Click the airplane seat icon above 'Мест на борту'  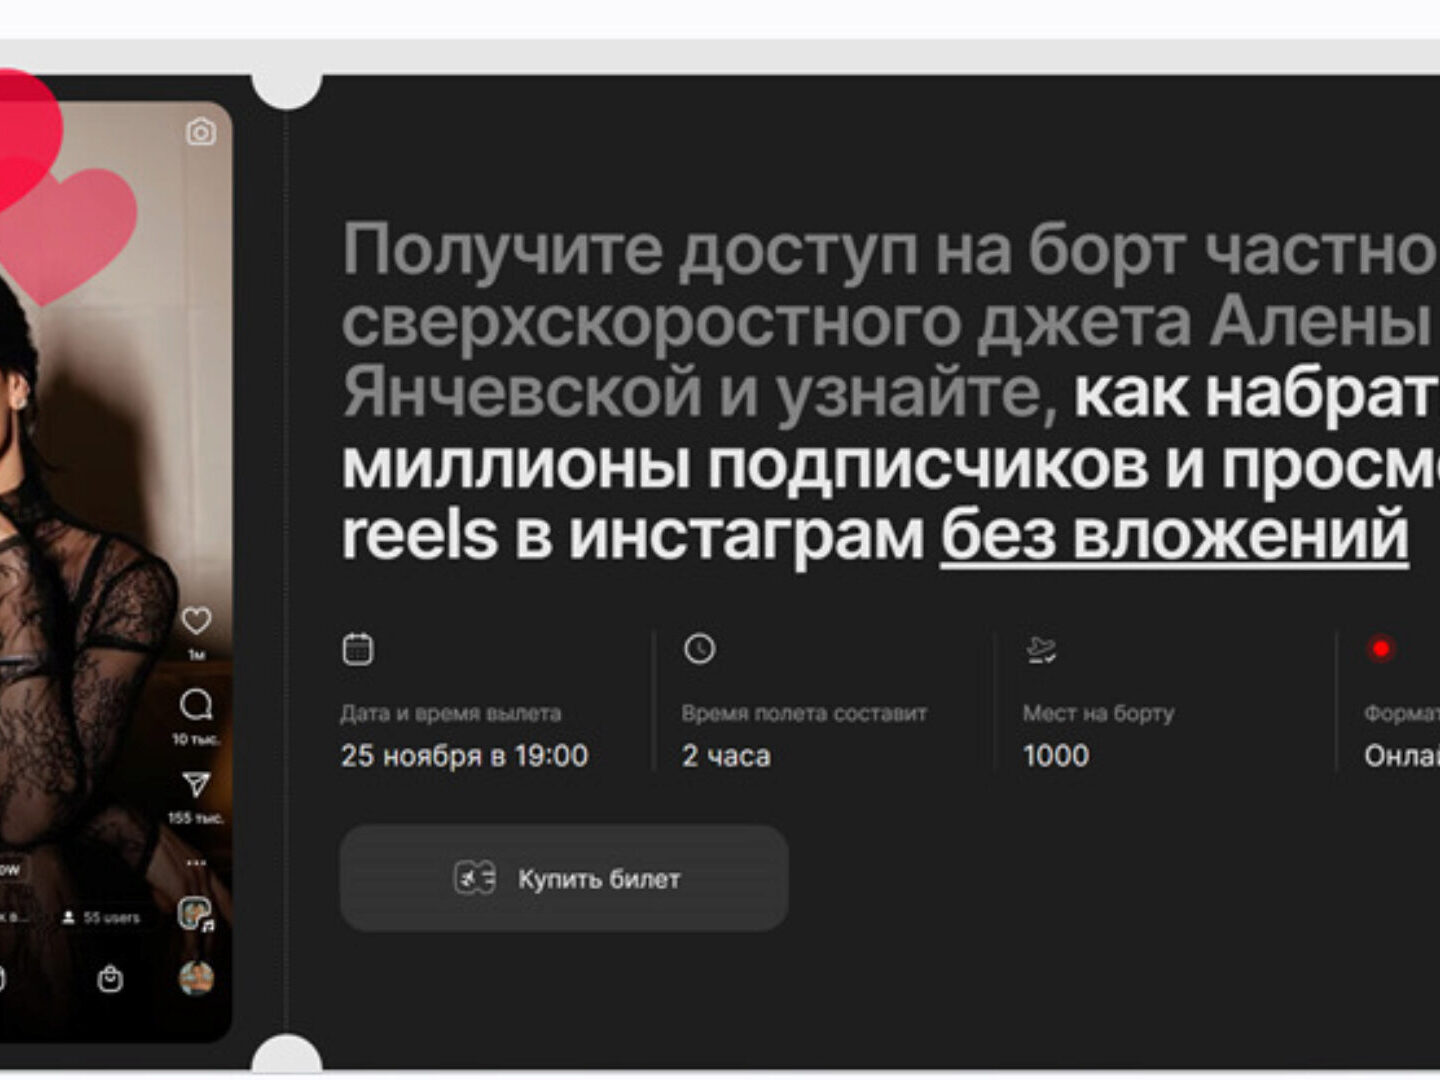[1041, 650]
